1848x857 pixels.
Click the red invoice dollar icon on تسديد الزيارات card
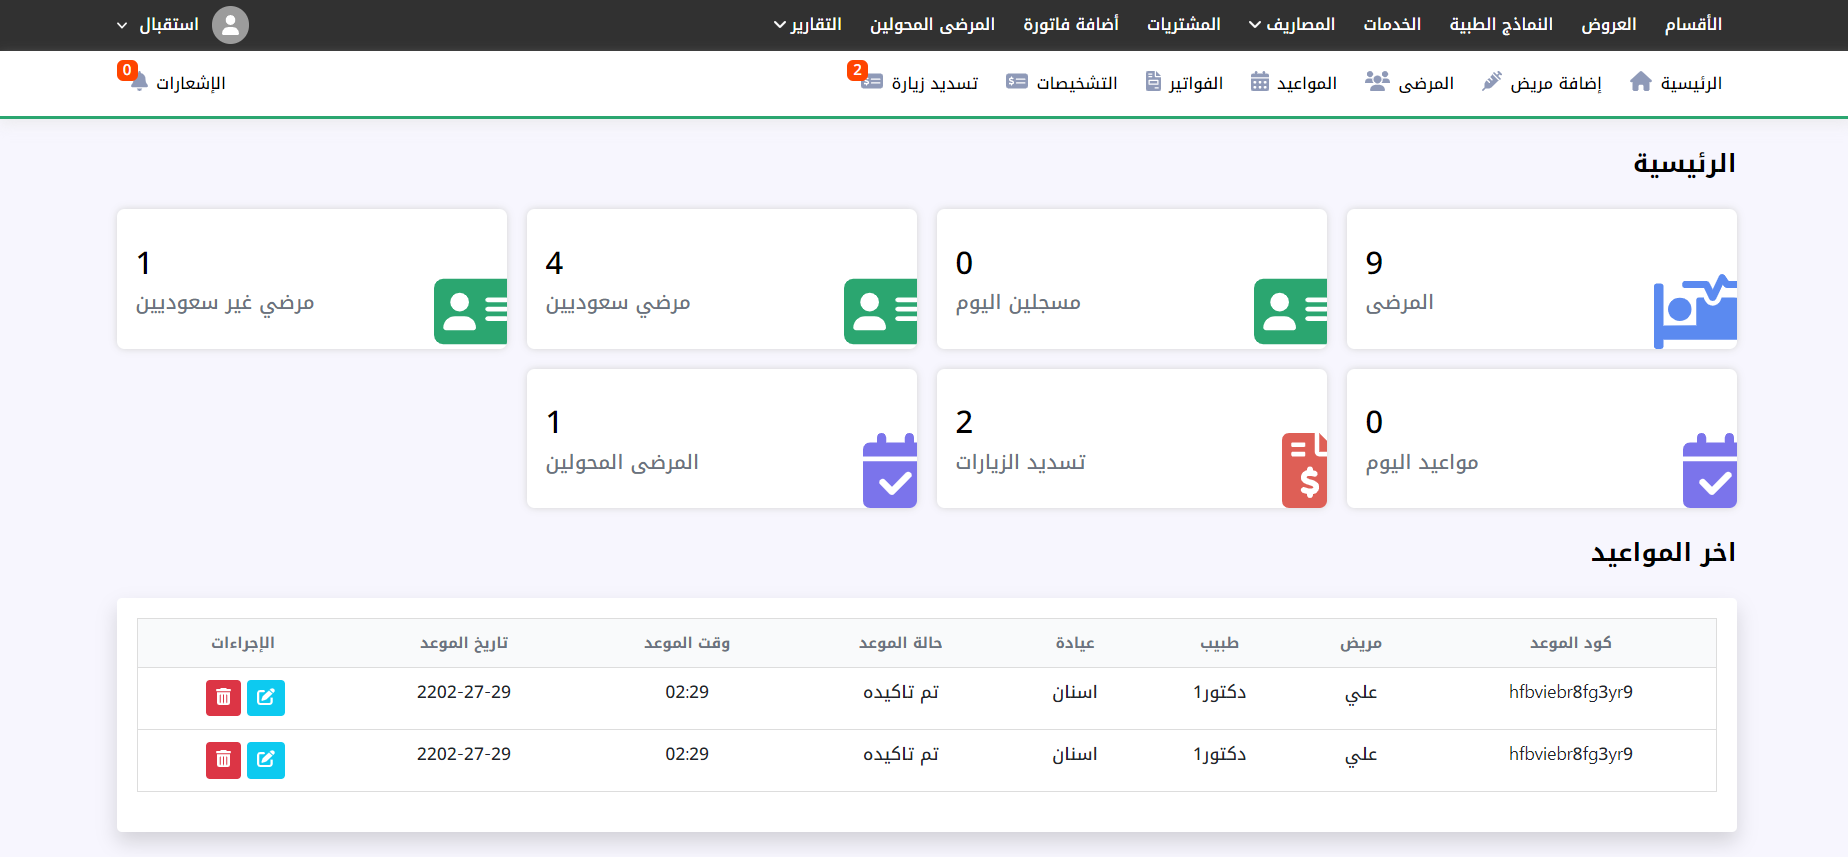point(1304,470)
